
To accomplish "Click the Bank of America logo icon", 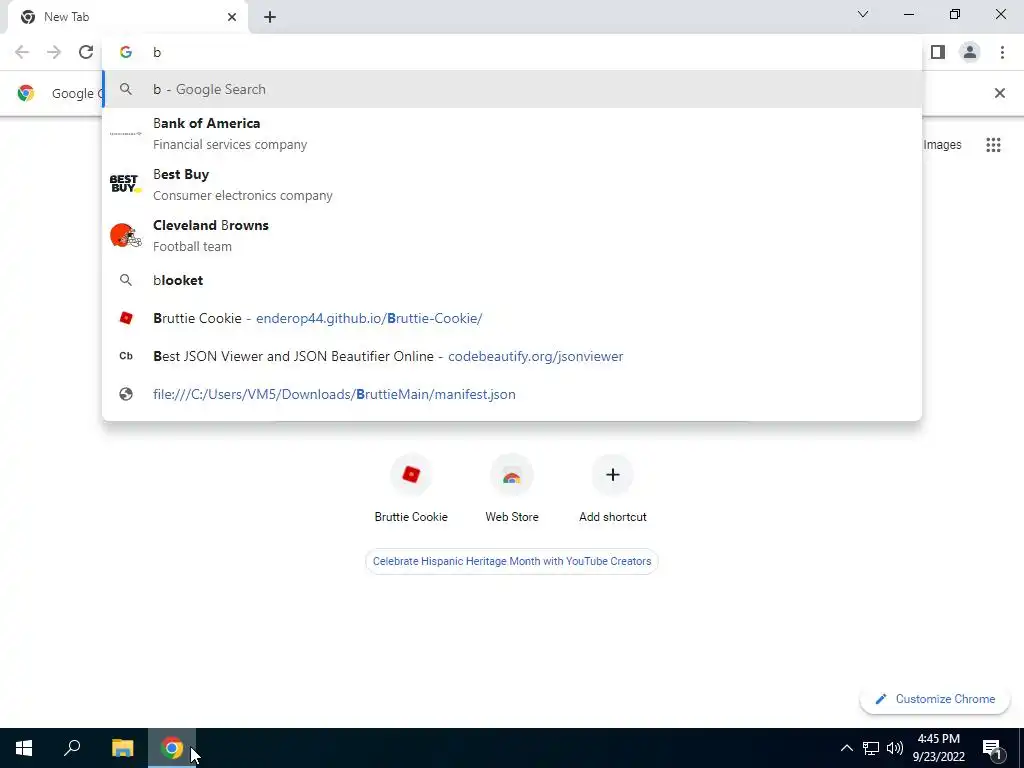I will [125, 133].
